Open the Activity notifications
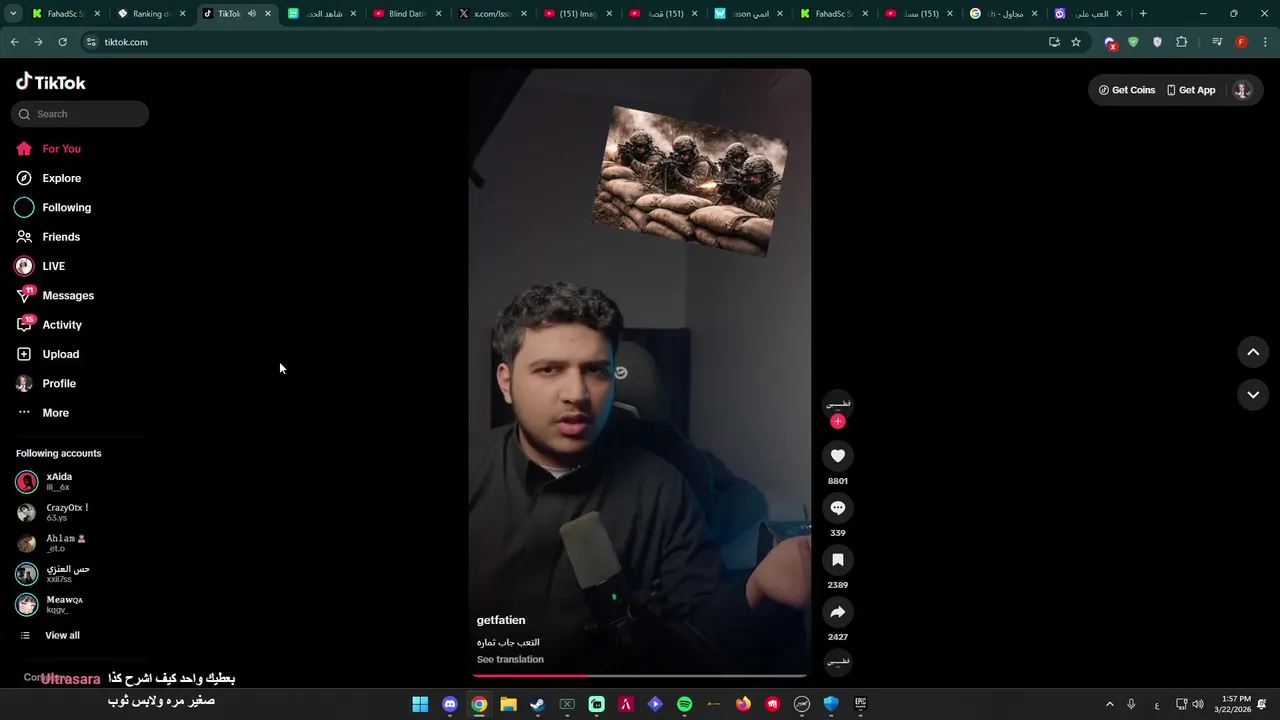 (x=48, y=325)
